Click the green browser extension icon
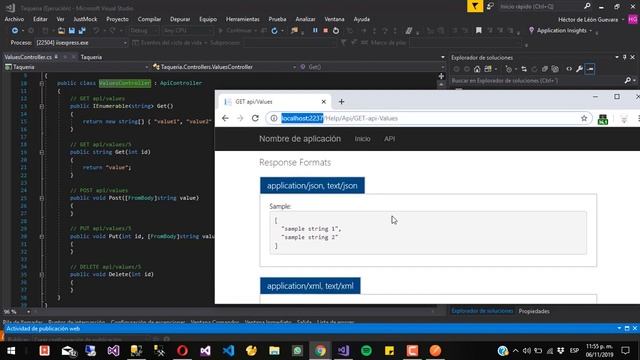Image resolution: width=640 pixels, height=360 pixels. click(x=603, y=119)
